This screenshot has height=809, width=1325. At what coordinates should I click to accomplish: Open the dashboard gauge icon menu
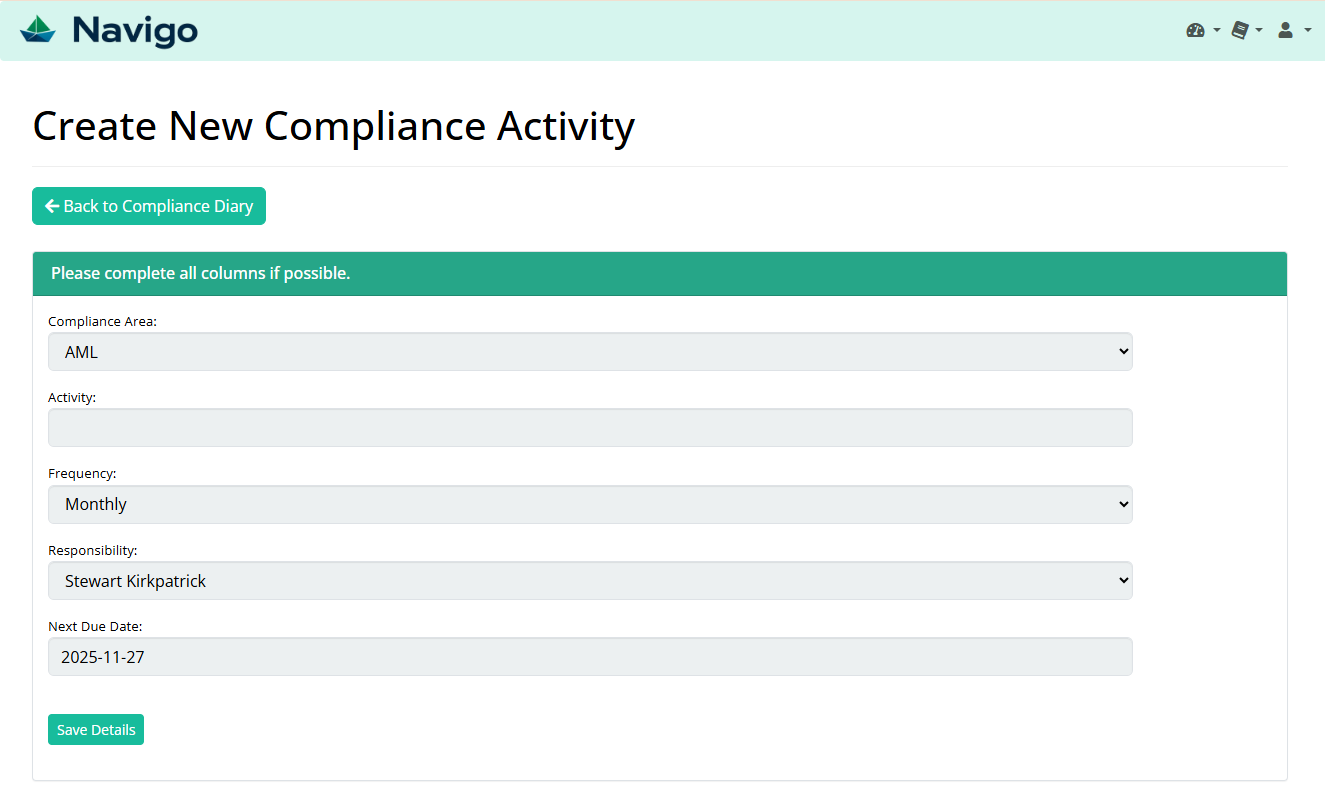(x=1195, y=30)
